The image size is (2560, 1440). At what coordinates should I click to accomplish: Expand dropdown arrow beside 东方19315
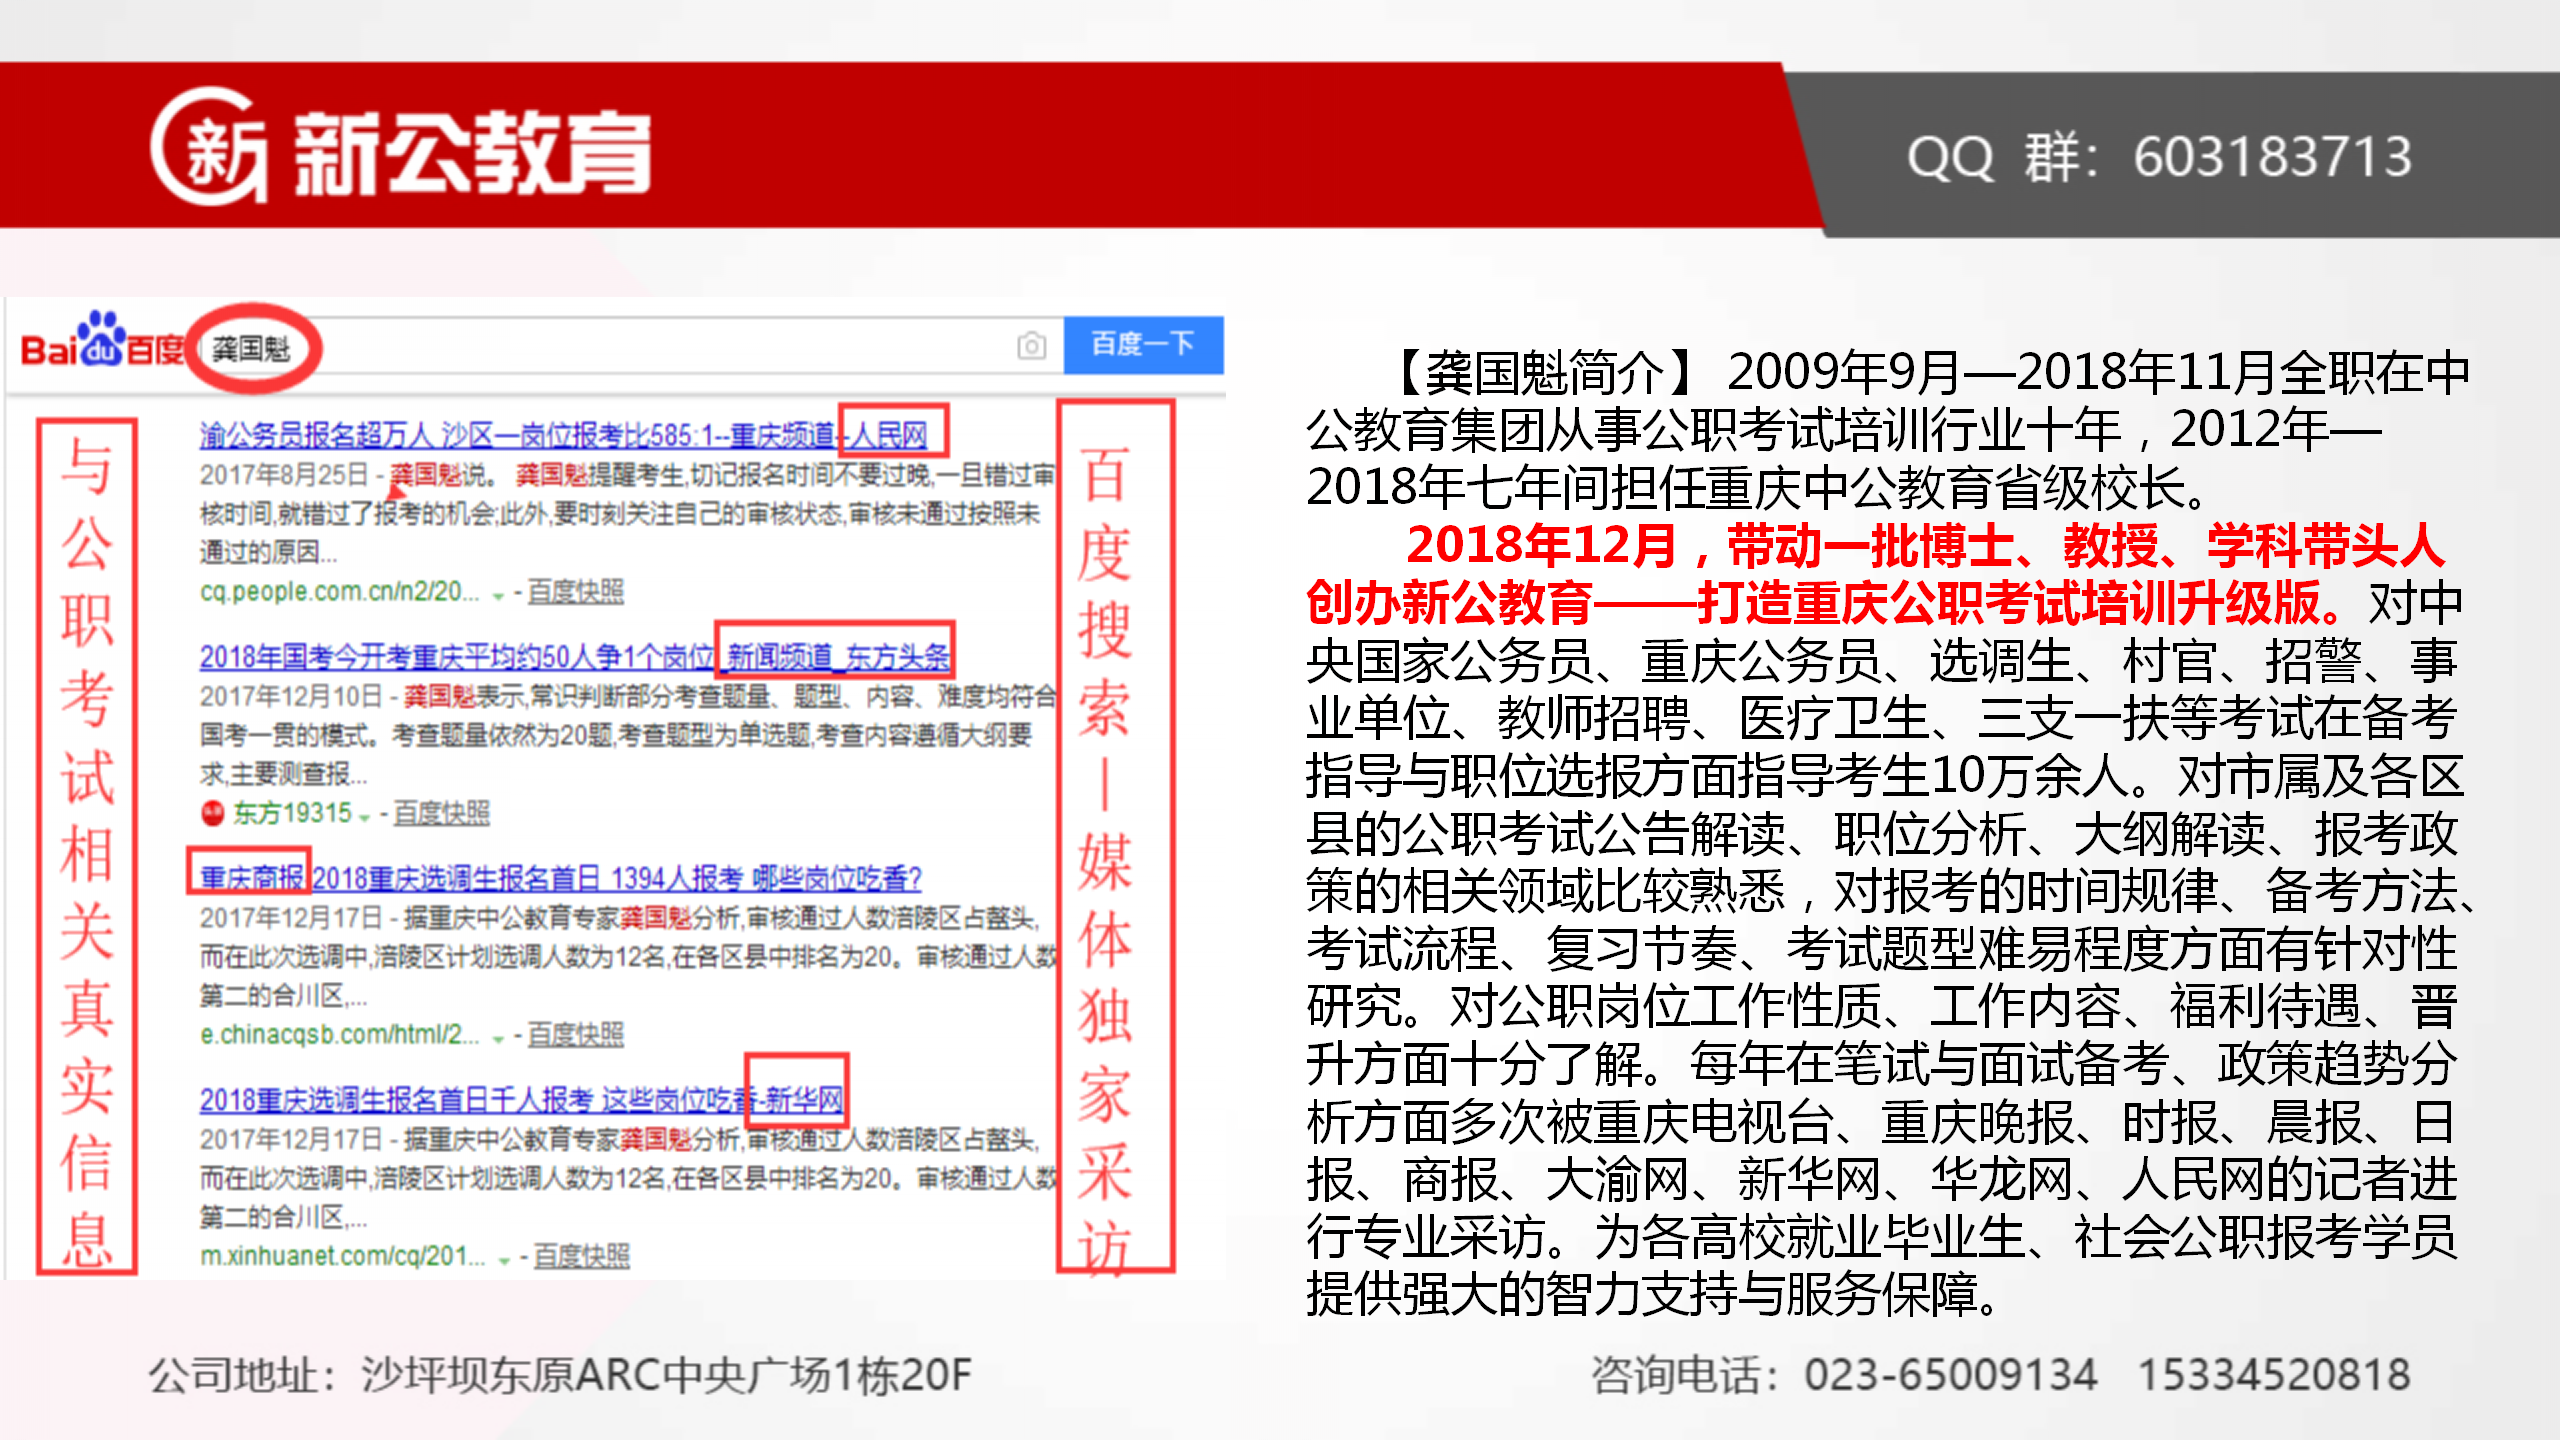pos(364,818)
